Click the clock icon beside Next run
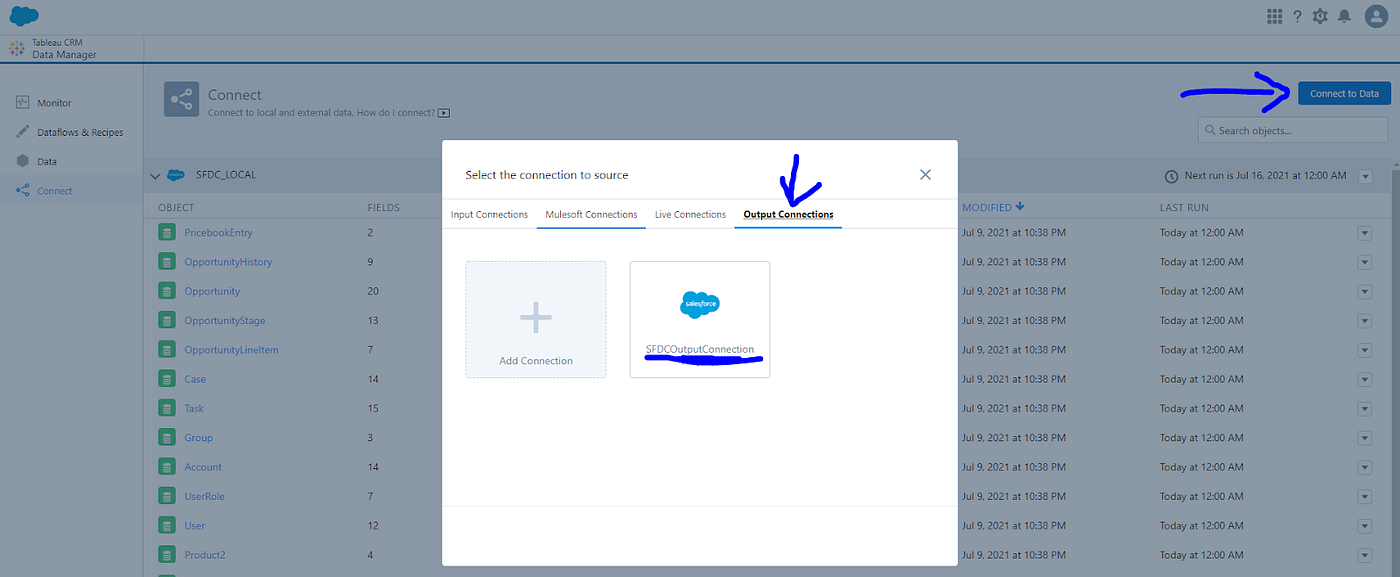This screenshot has height=577, width=1400. coord(1171,176)
